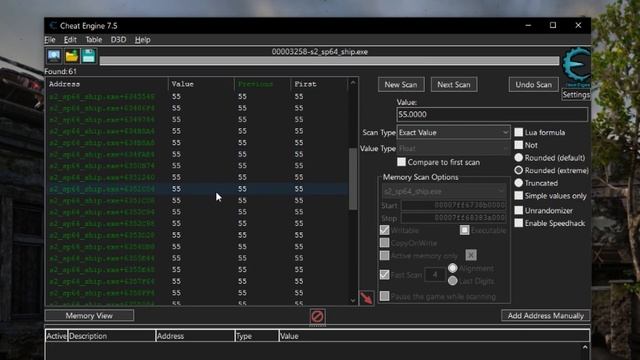Sort by found list Address column header
The width and height of the screenshot is (640, 360).
point(107,84)
